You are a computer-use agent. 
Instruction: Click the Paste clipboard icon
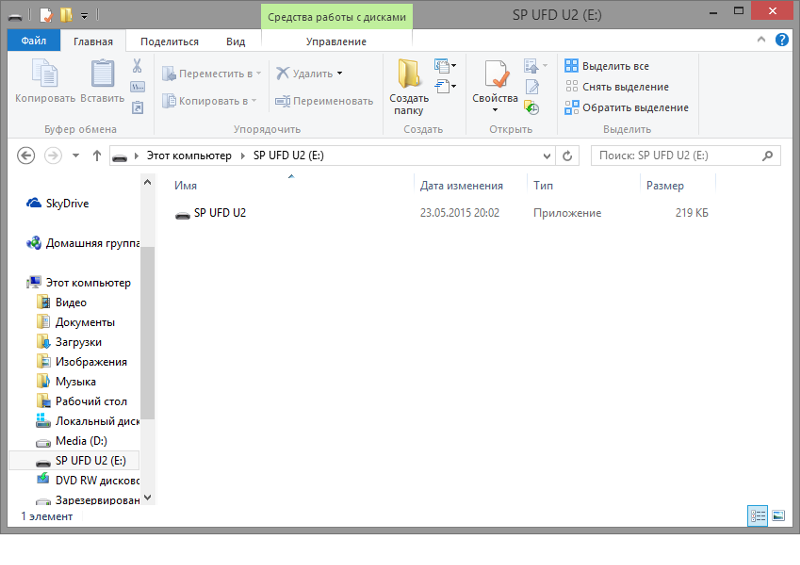[x=102, y=75]
